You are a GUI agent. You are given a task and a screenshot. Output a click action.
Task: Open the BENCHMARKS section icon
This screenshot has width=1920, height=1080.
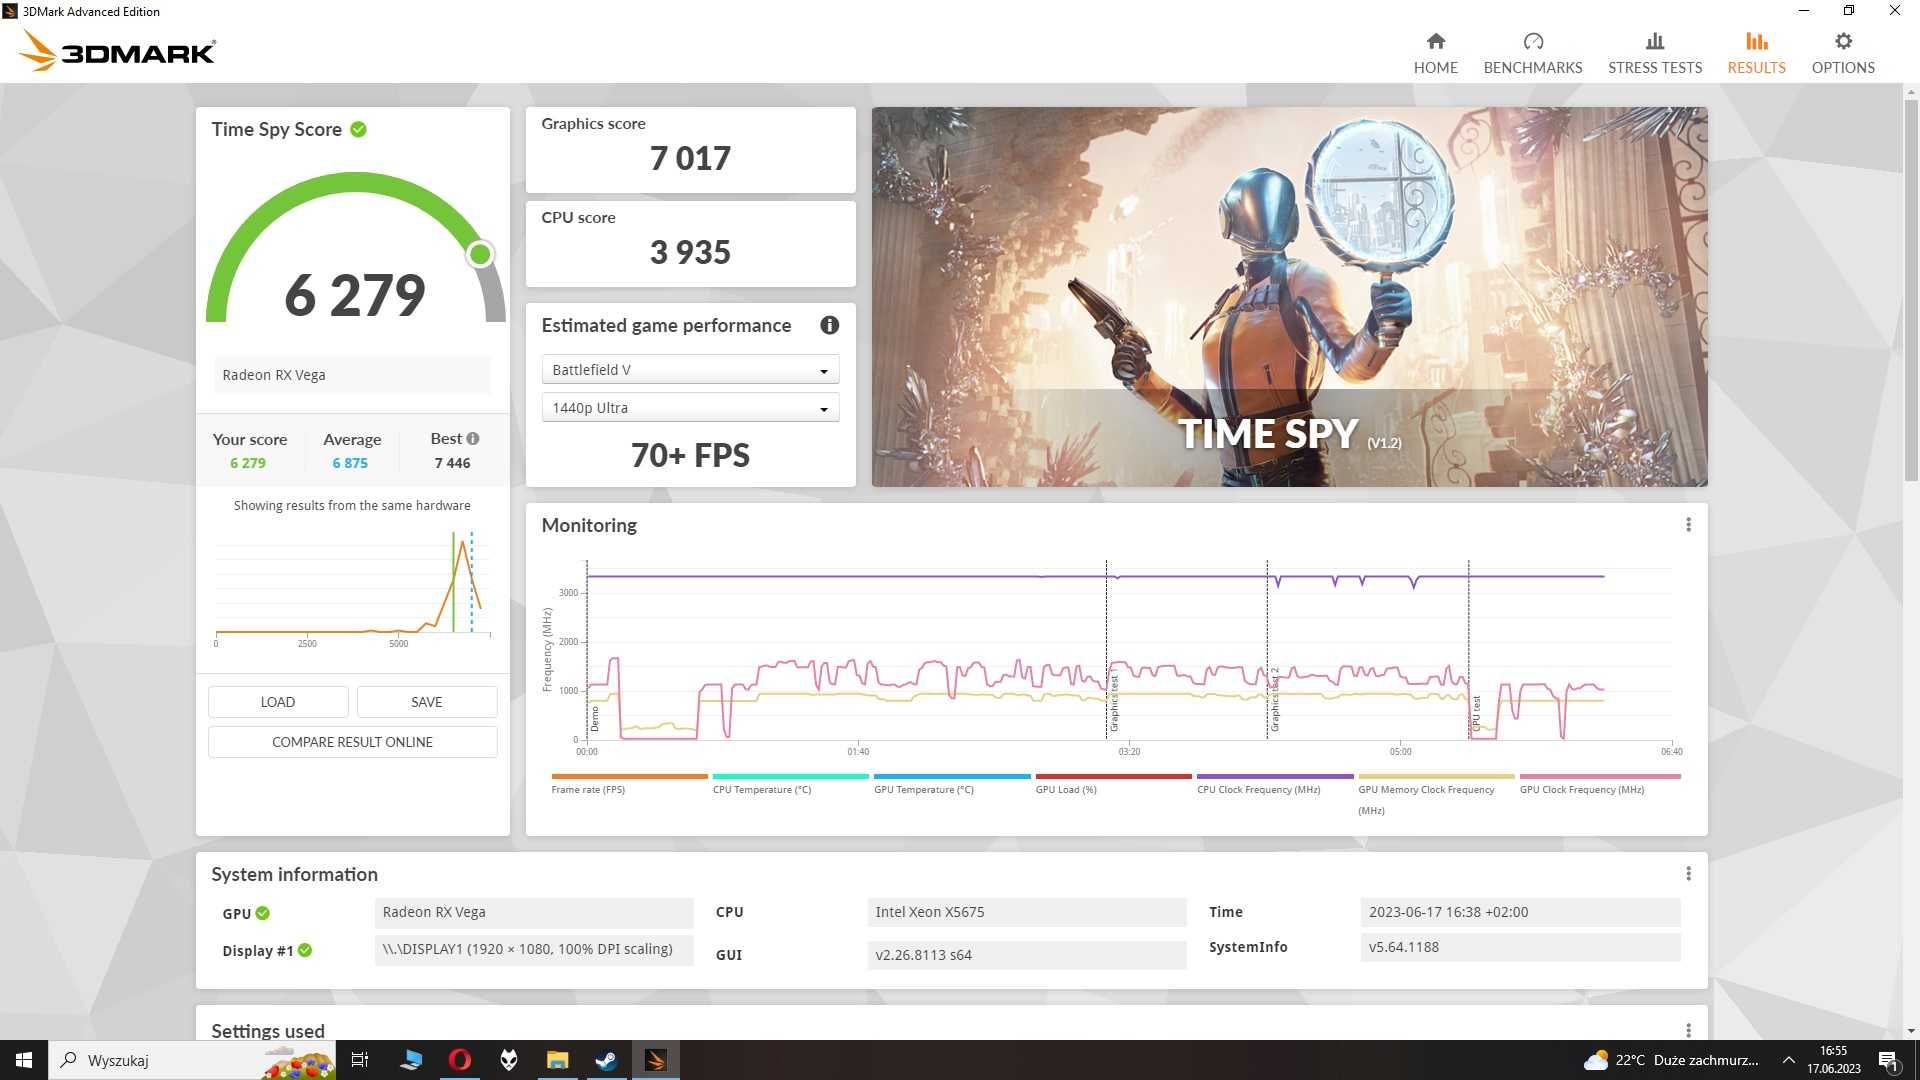[1532, 42]
